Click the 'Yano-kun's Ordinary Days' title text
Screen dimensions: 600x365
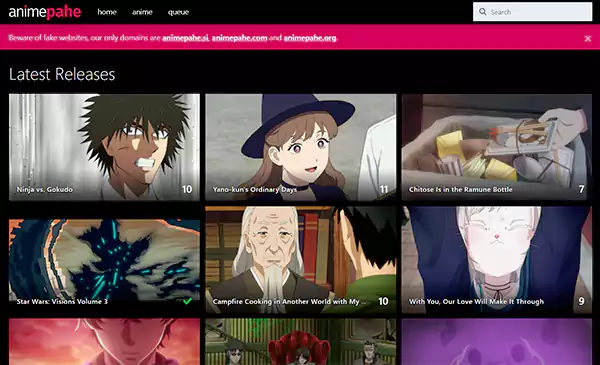click(x=255, y=189)
